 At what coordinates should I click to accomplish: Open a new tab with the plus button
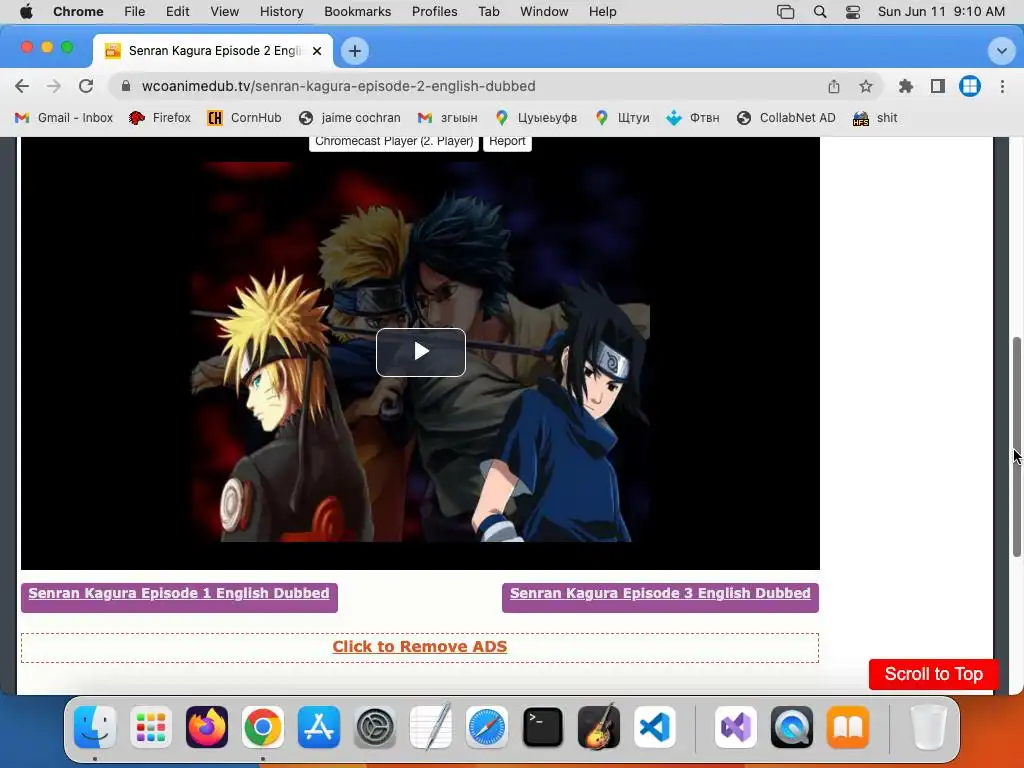355,51
